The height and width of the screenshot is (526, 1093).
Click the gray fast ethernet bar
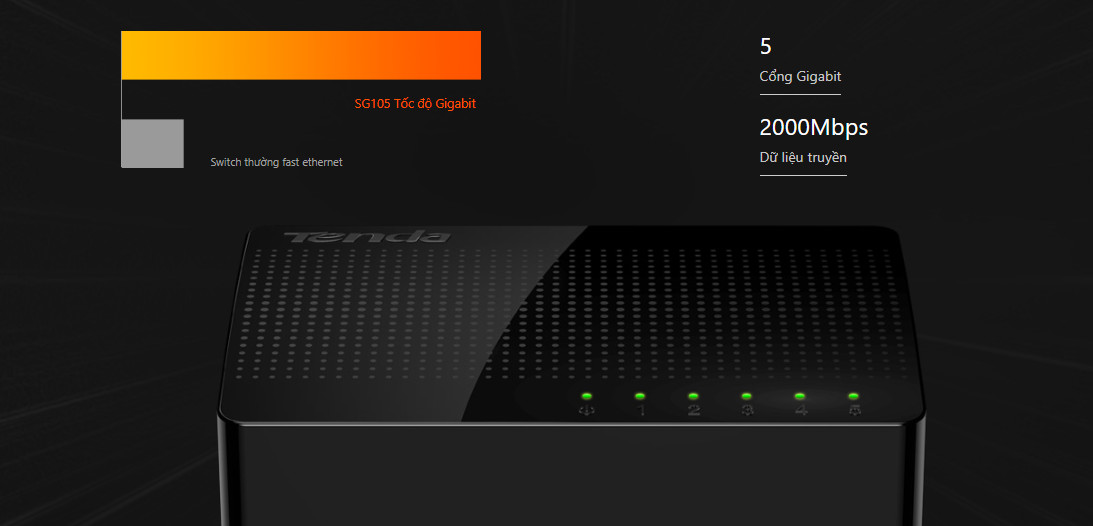153,144
